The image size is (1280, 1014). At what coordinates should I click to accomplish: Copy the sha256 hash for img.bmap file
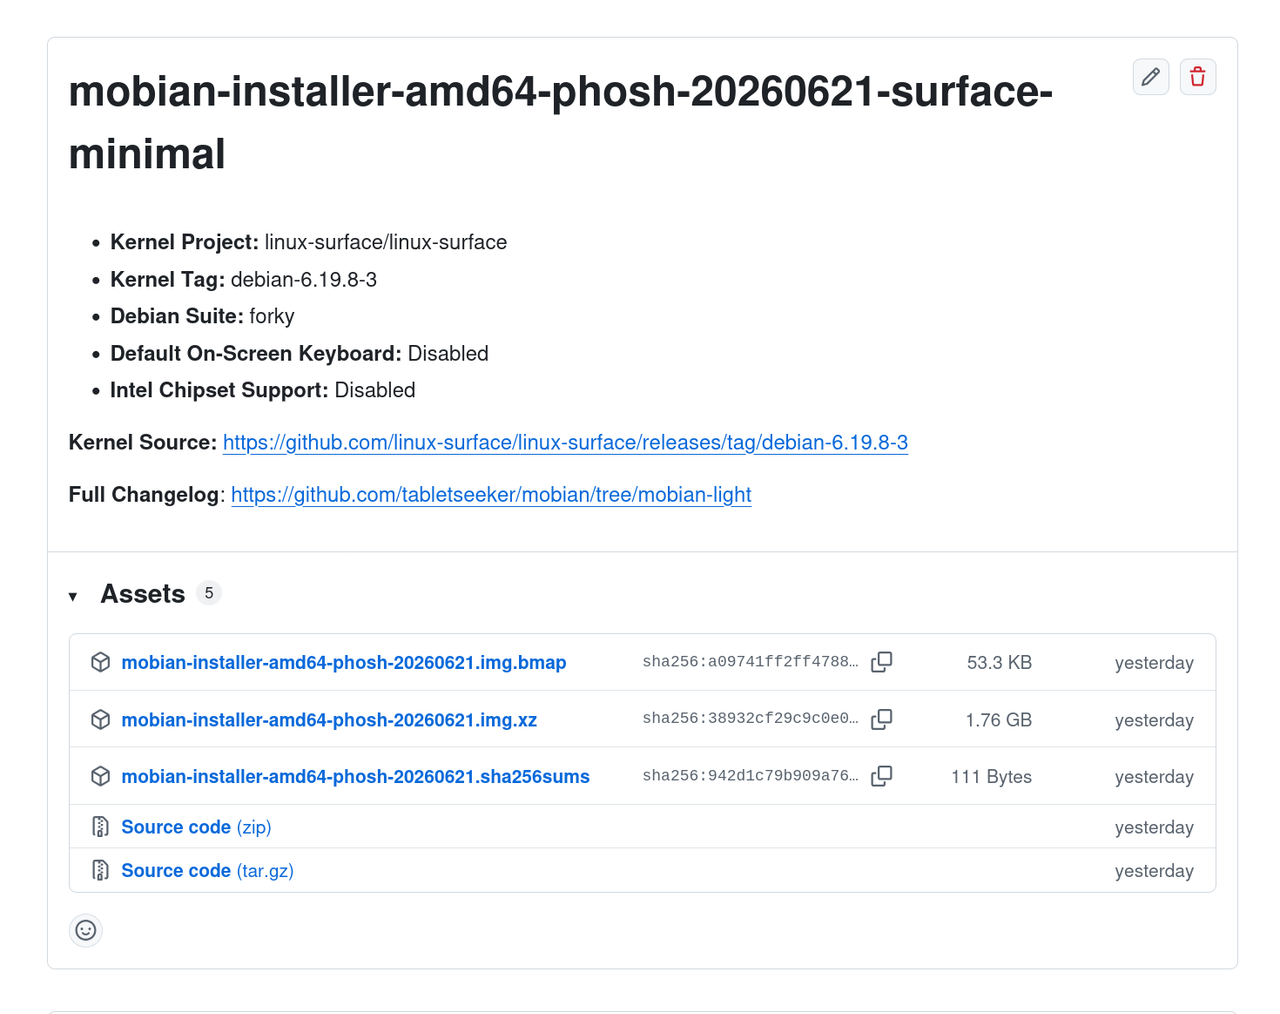882,662
